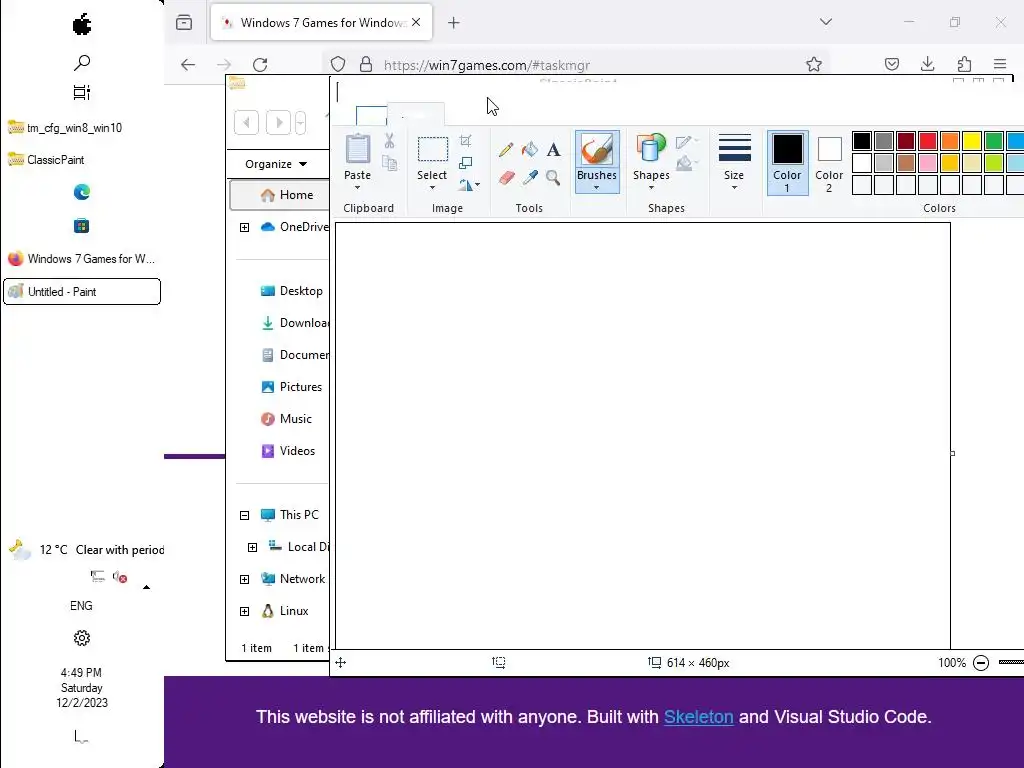1024x768 pixels.
Task: Click the muted volume tray icon
Action: [120, 577]
